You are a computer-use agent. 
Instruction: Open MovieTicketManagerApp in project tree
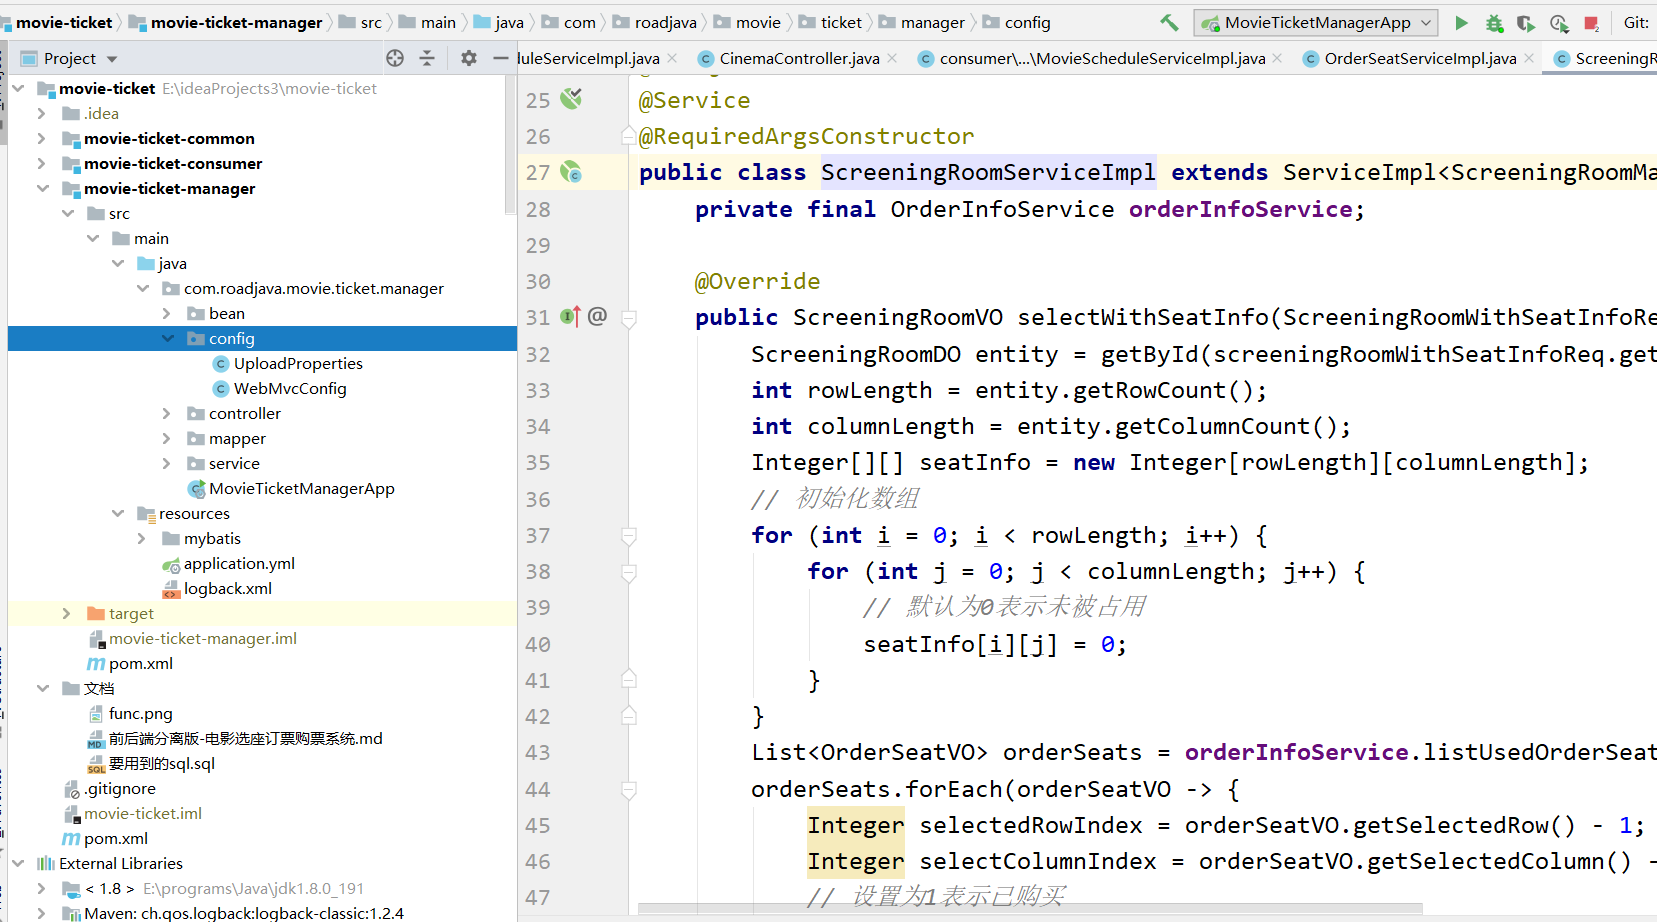301,488
